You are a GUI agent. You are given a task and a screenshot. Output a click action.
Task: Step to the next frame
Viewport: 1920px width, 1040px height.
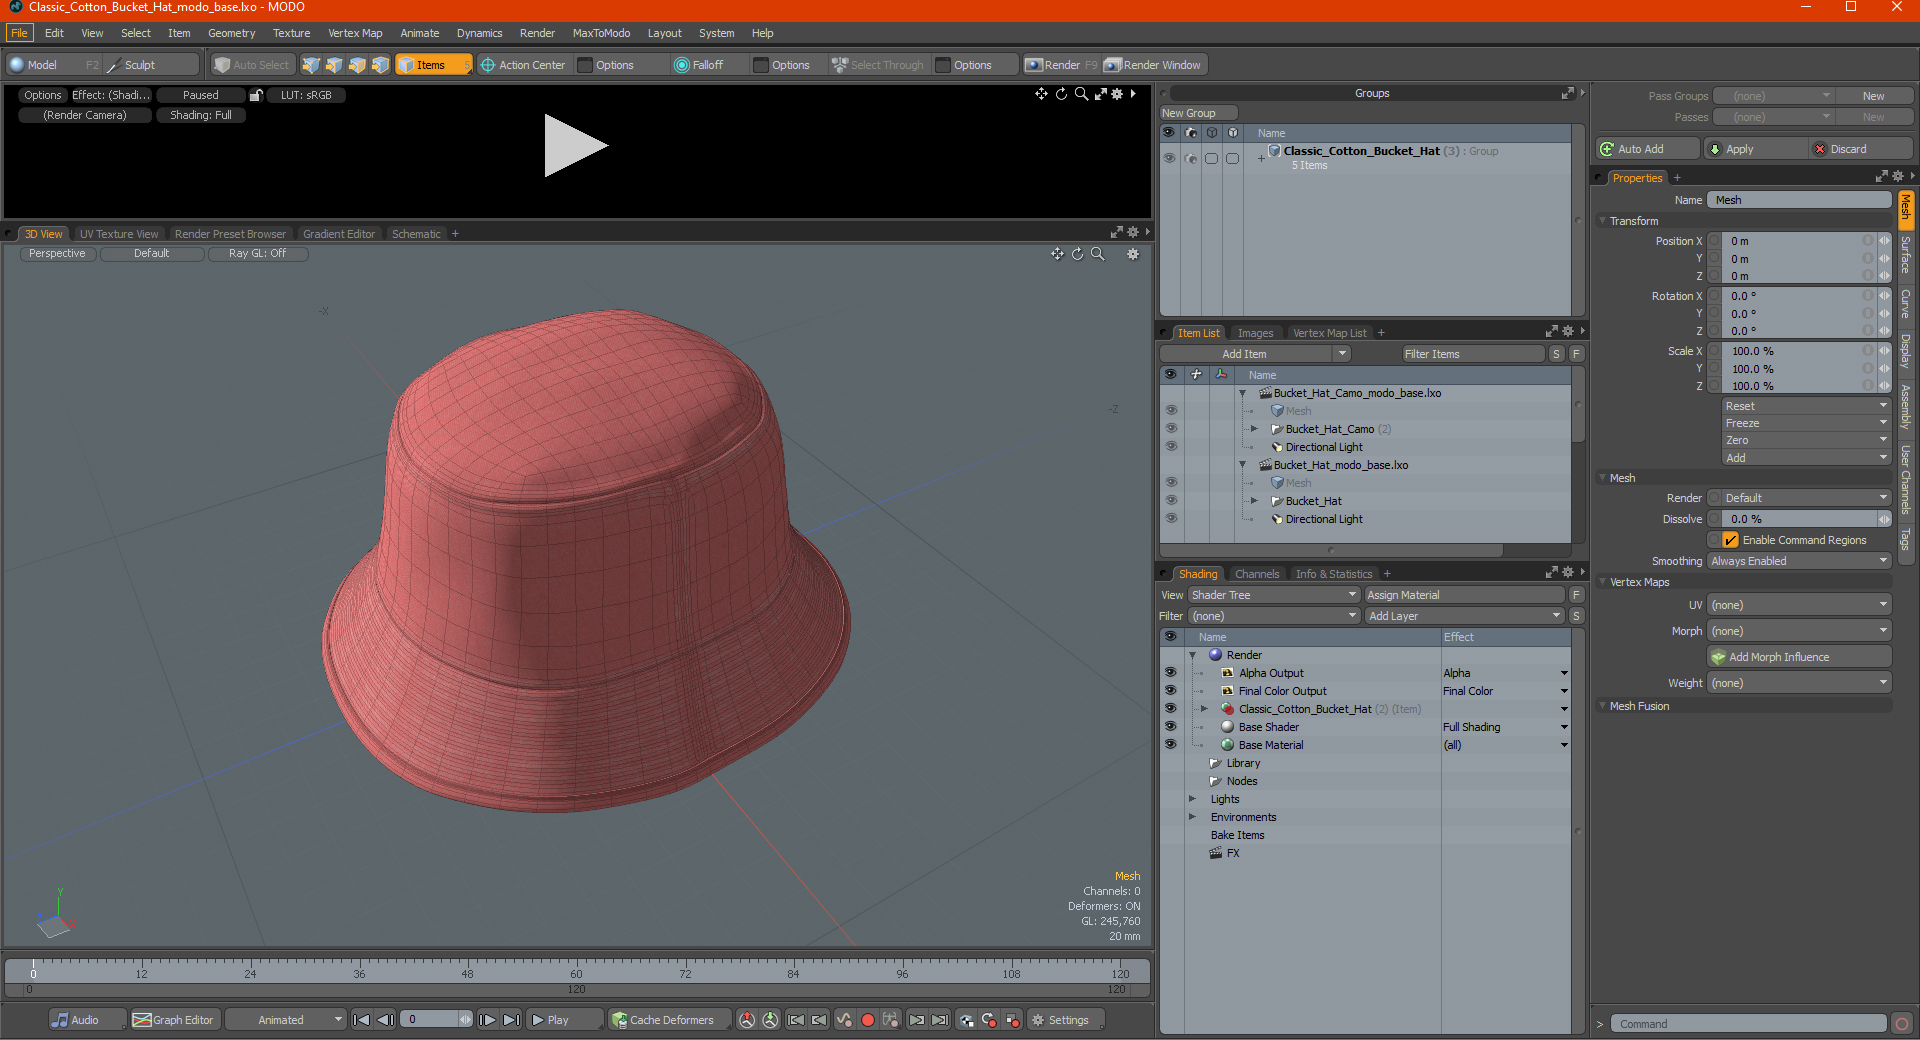487,1020
